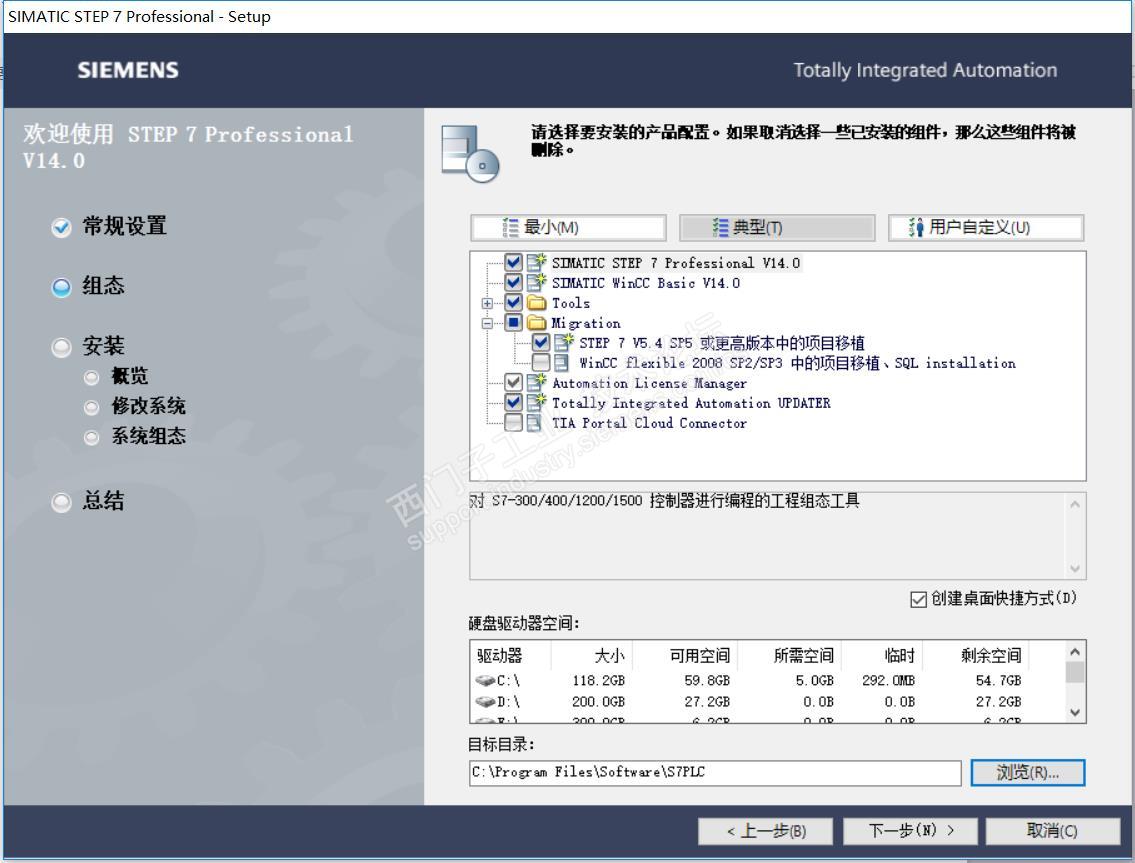Image resolution: width=1135 pixels, height=863 pixels.
Task: Click the 临时 column header
Action: tap(882, 656)
